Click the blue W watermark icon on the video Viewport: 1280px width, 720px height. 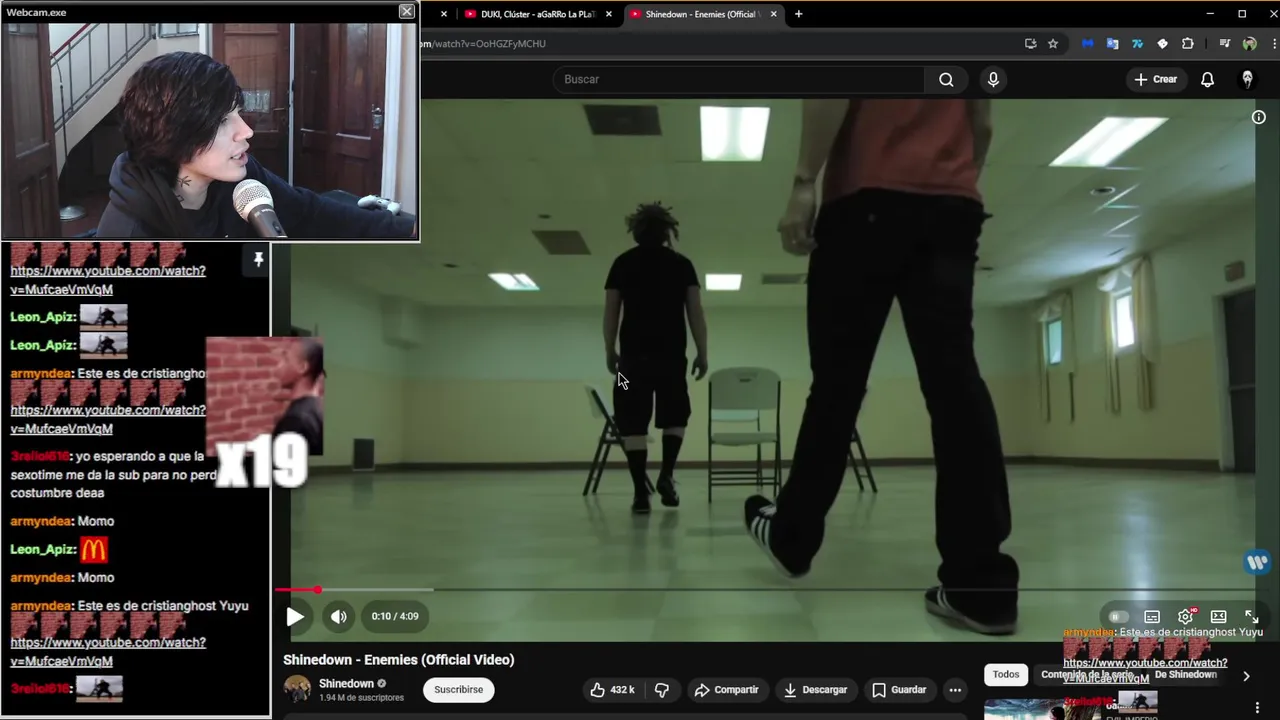[x=1257, y=562]
